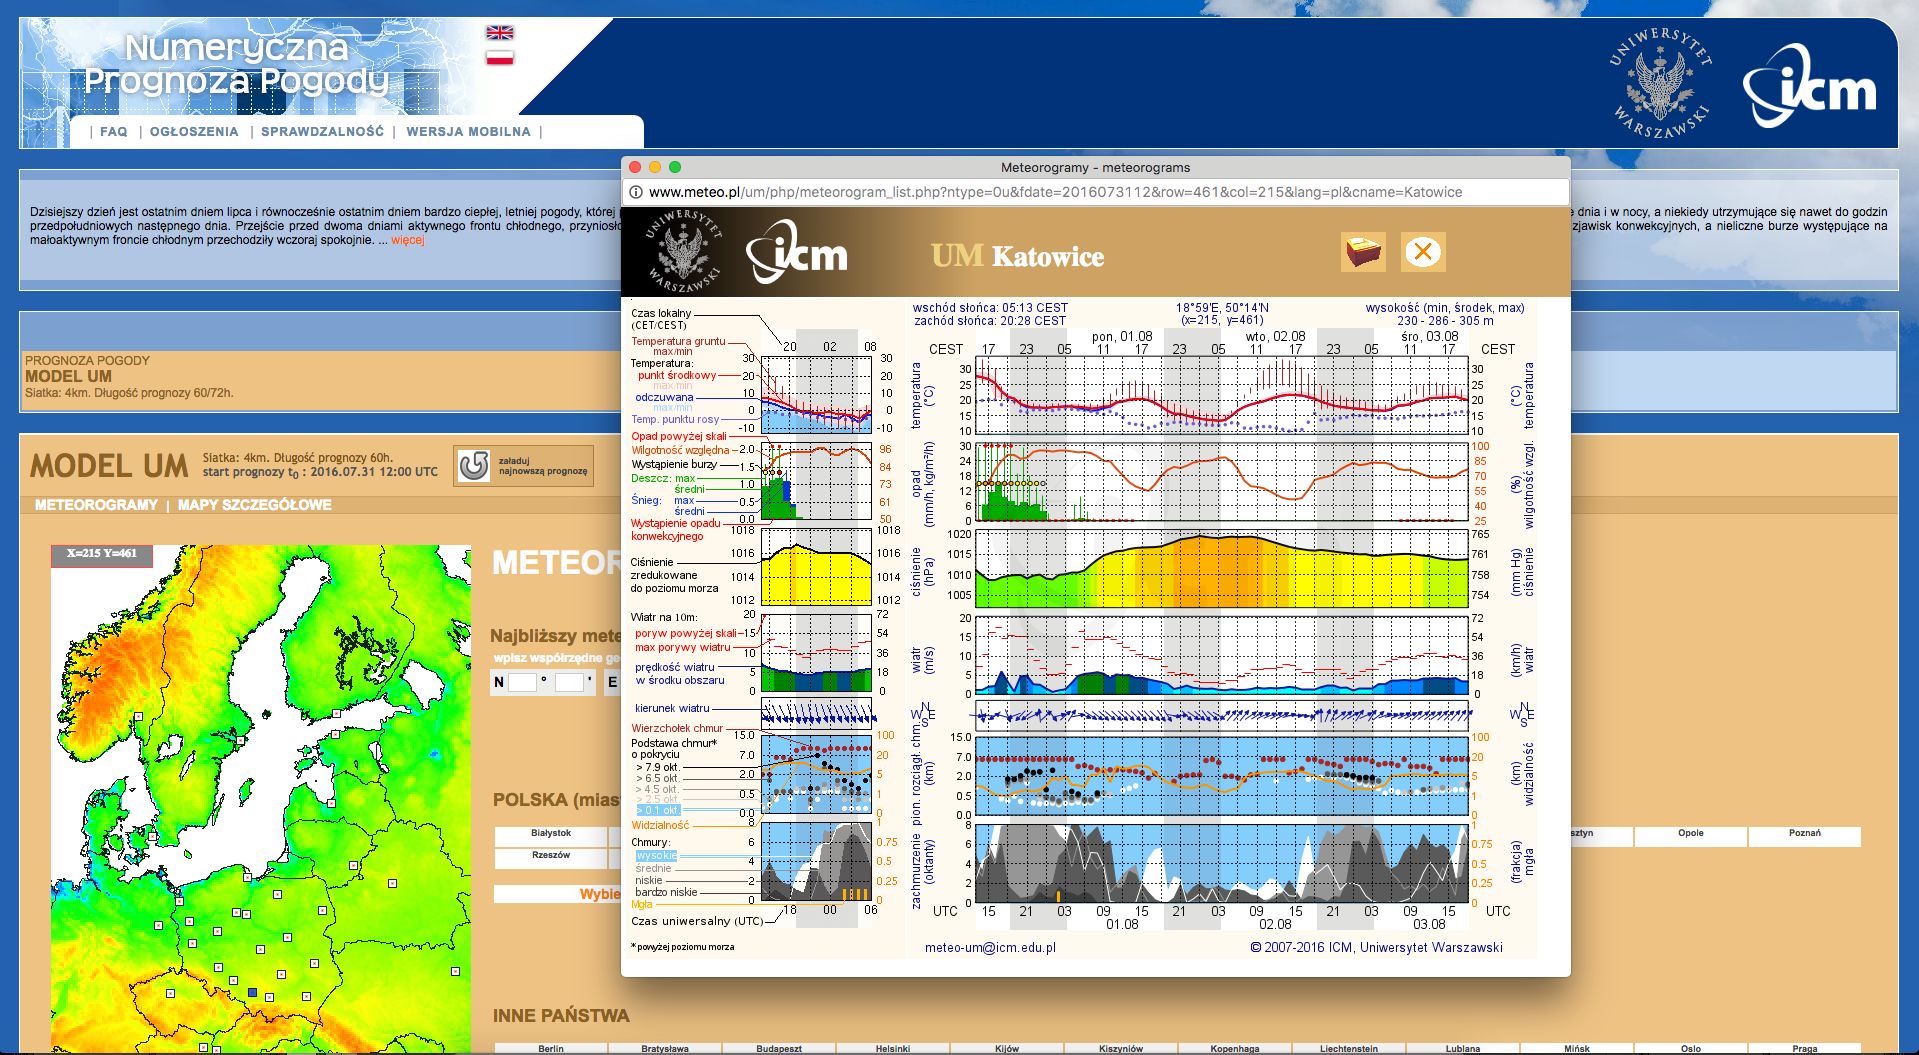Click the 'INNE PAŃSTWA' section heading
1919x1055 pixels.
click(561, 1016)
